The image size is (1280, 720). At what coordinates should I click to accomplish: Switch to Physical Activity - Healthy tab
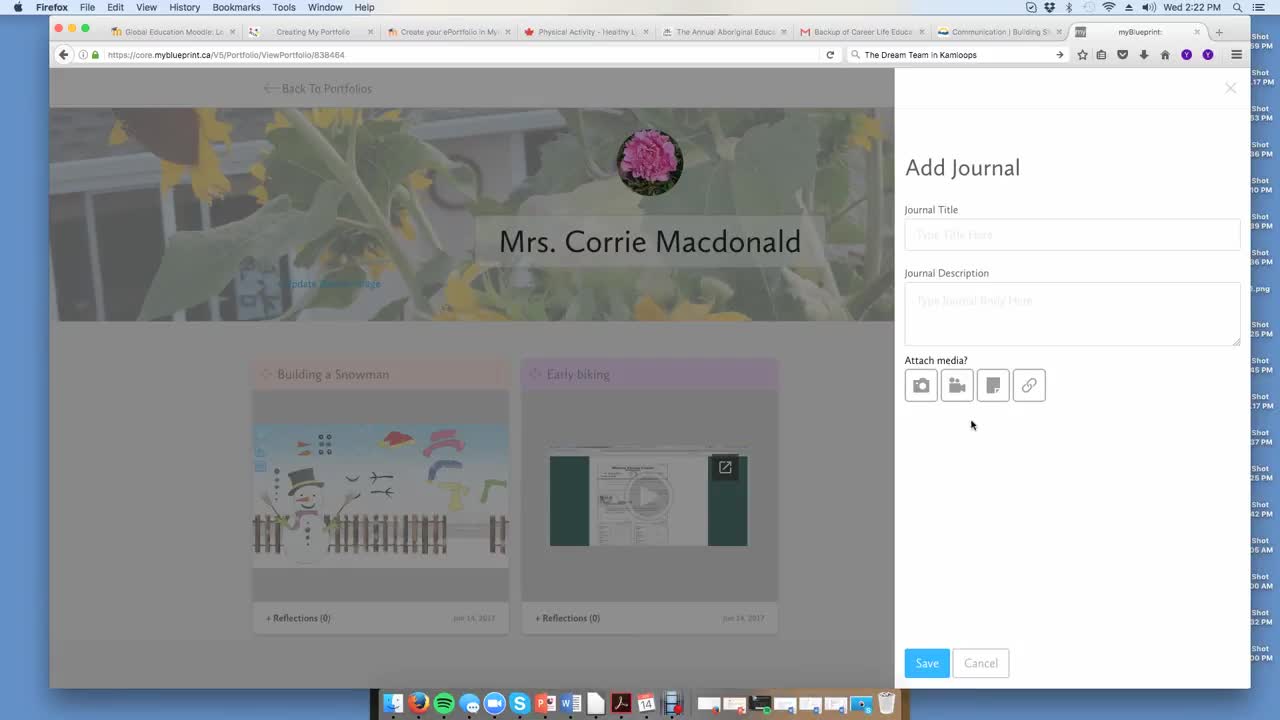[x=586, y=32]
